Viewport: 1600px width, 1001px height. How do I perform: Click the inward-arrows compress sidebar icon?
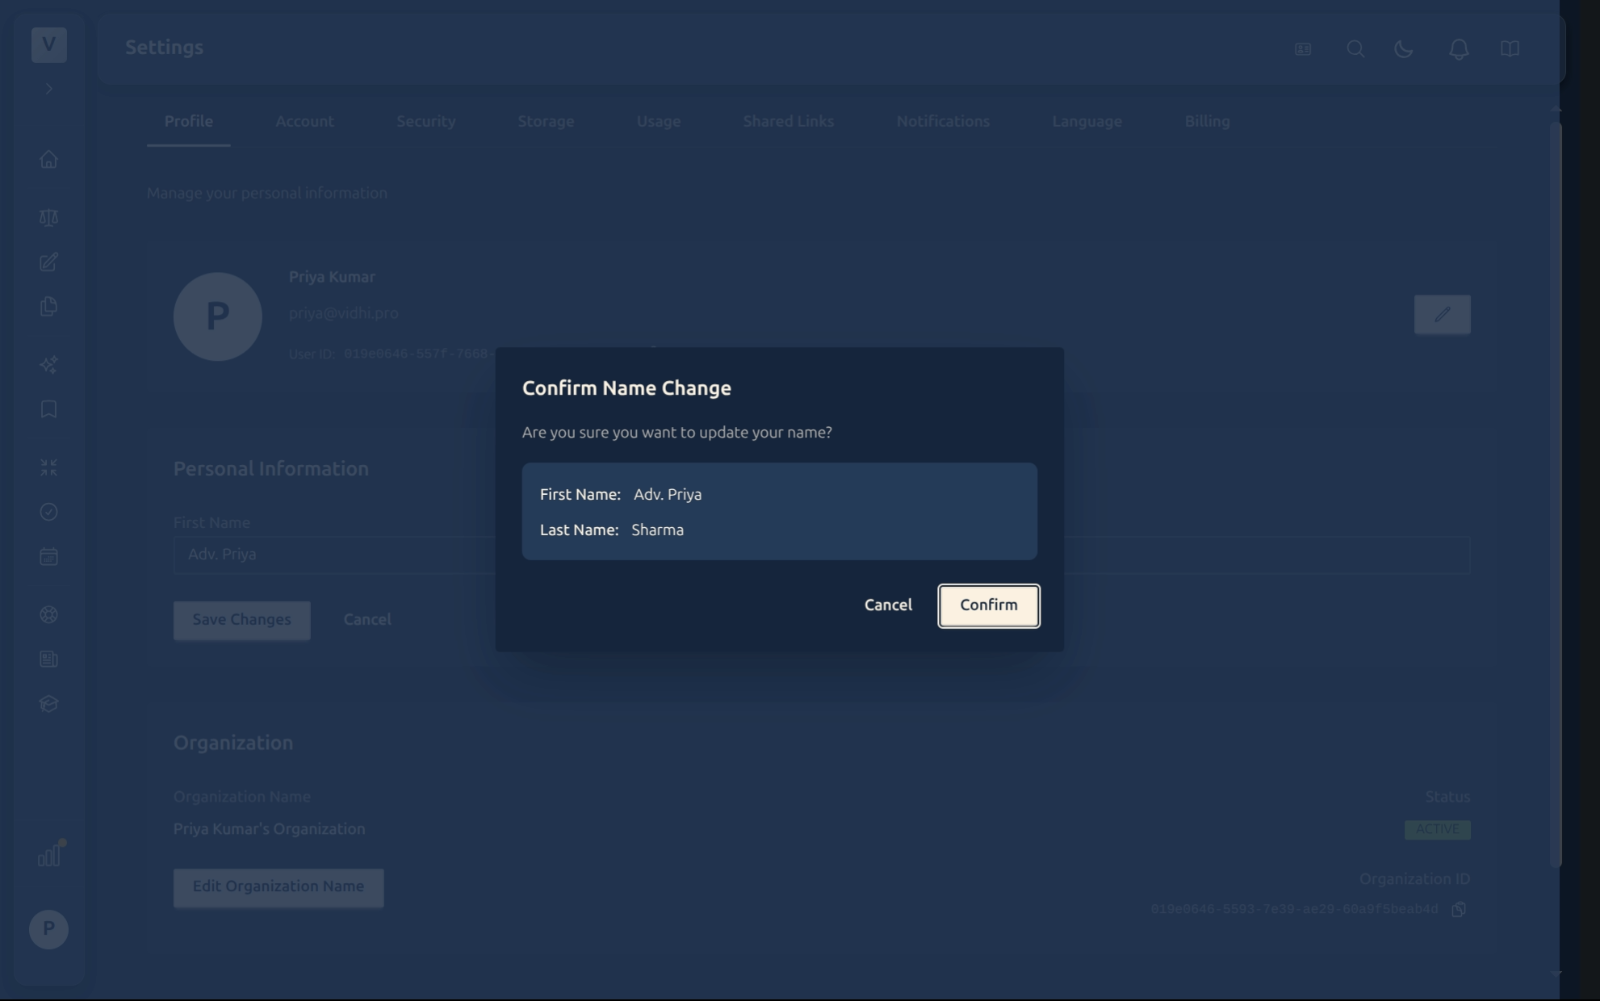point(49,467)
